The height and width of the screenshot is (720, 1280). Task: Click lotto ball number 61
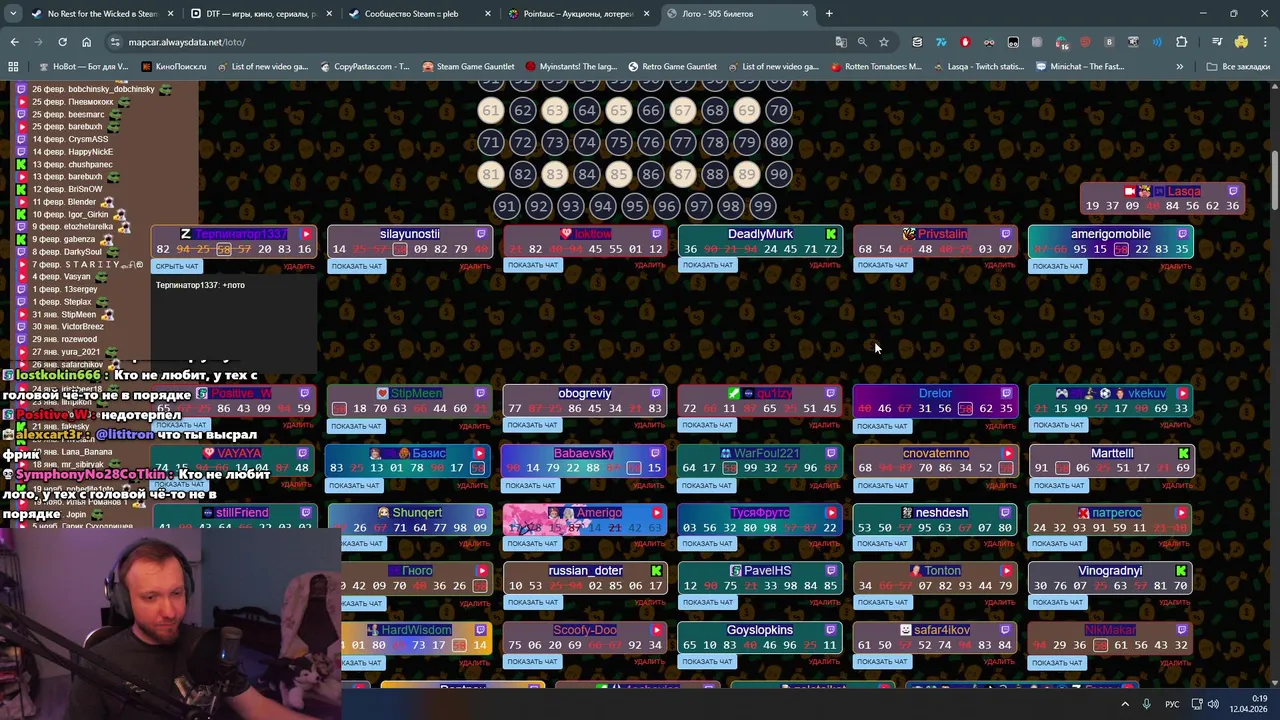490,110
